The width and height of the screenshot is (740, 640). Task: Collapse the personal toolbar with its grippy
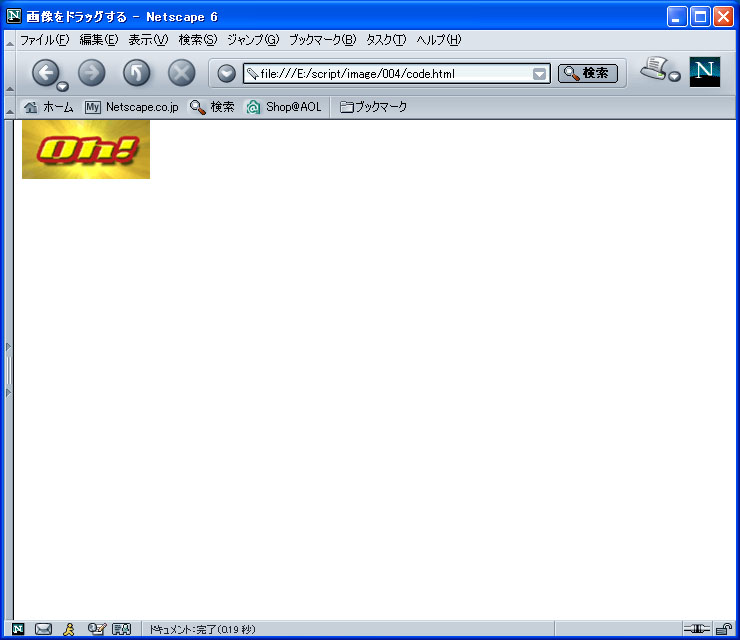(x=9, y=107)
